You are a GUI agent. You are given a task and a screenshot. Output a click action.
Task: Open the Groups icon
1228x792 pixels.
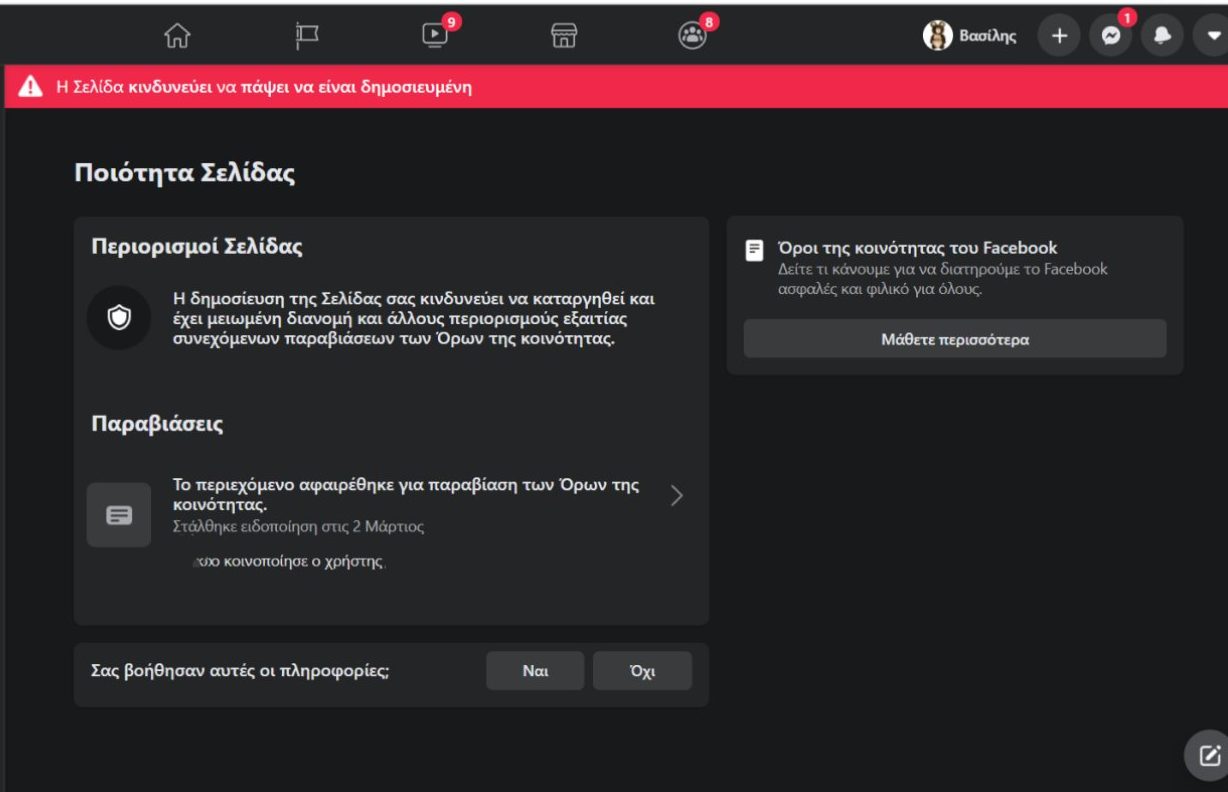(692, 36)
